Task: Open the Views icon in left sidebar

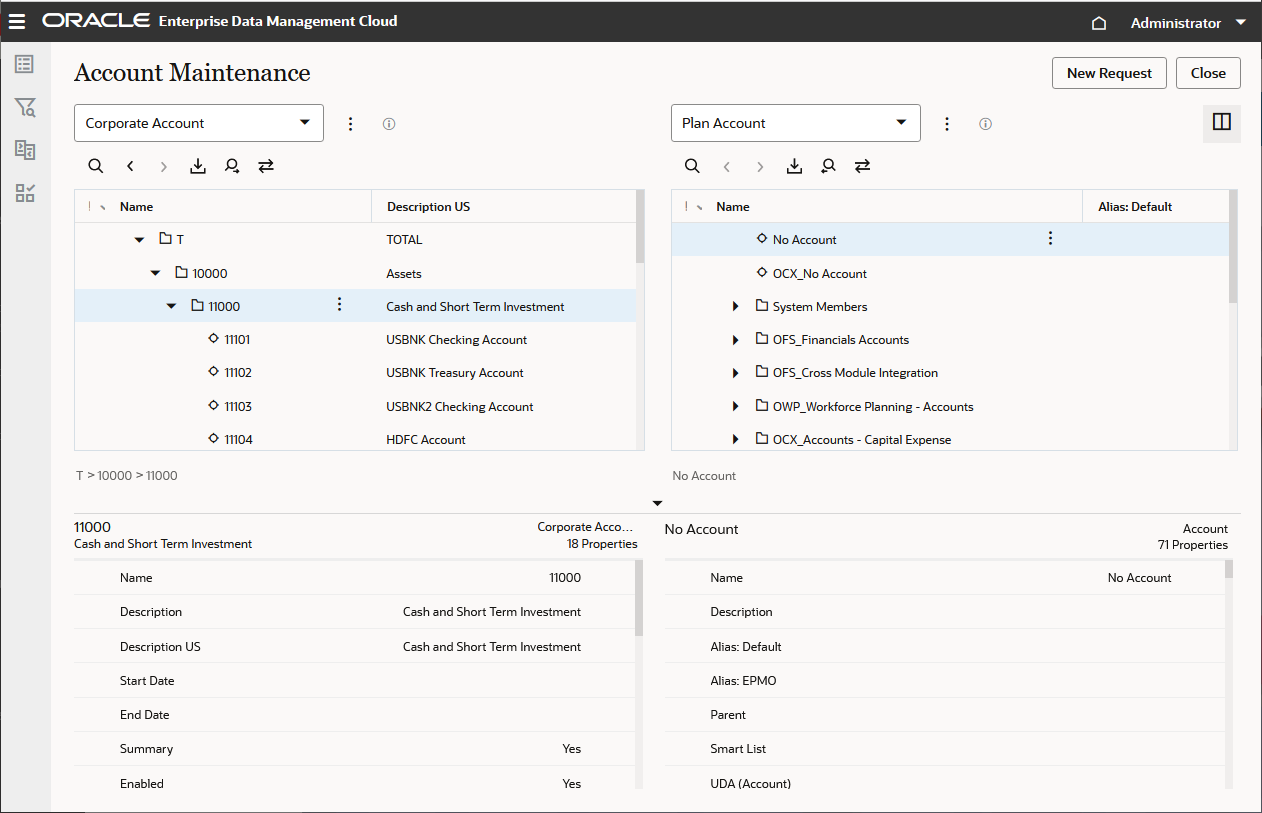Action: point(25,64)
